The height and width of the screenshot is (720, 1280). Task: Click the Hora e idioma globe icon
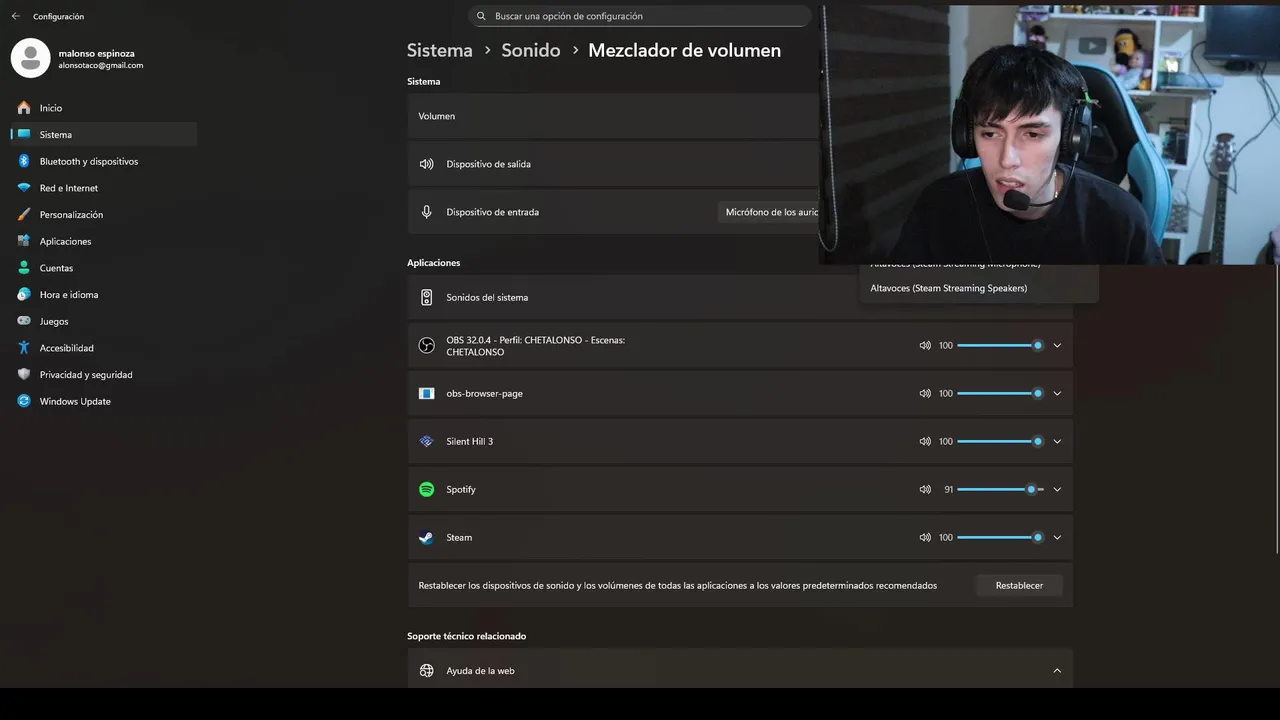24,295
